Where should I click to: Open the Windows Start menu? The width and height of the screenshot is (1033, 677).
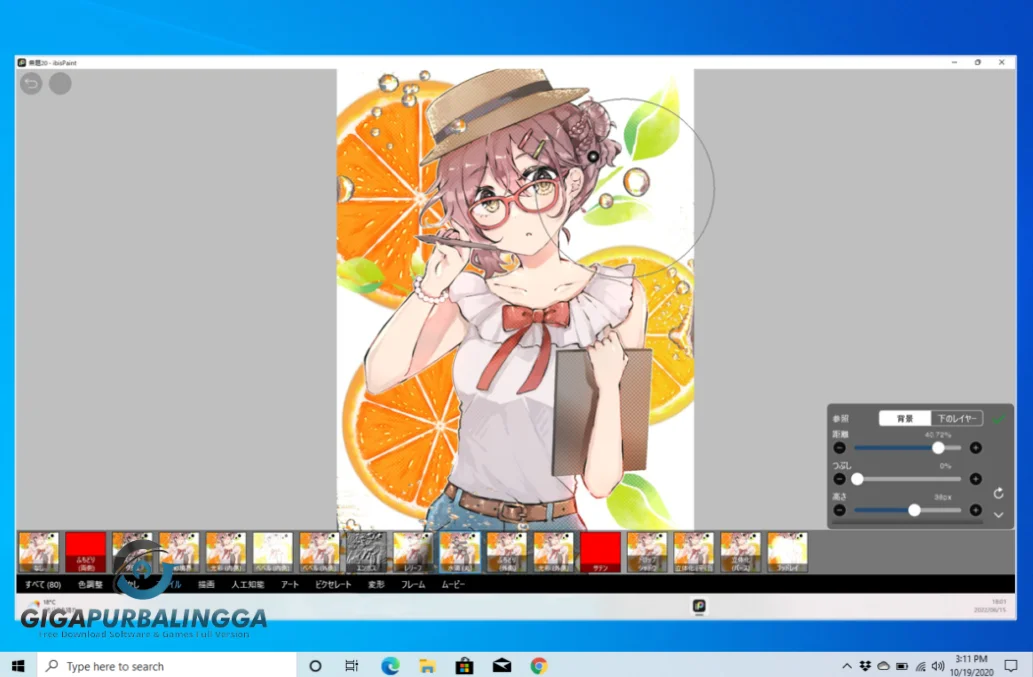[18, 666]
